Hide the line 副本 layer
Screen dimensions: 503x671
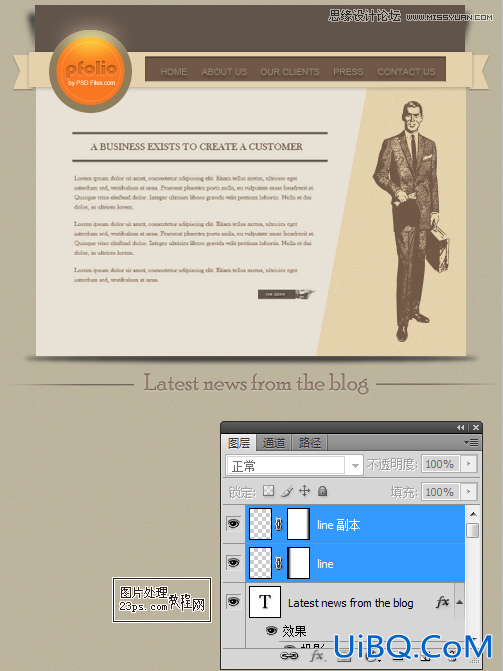click(x=233, y=523)
